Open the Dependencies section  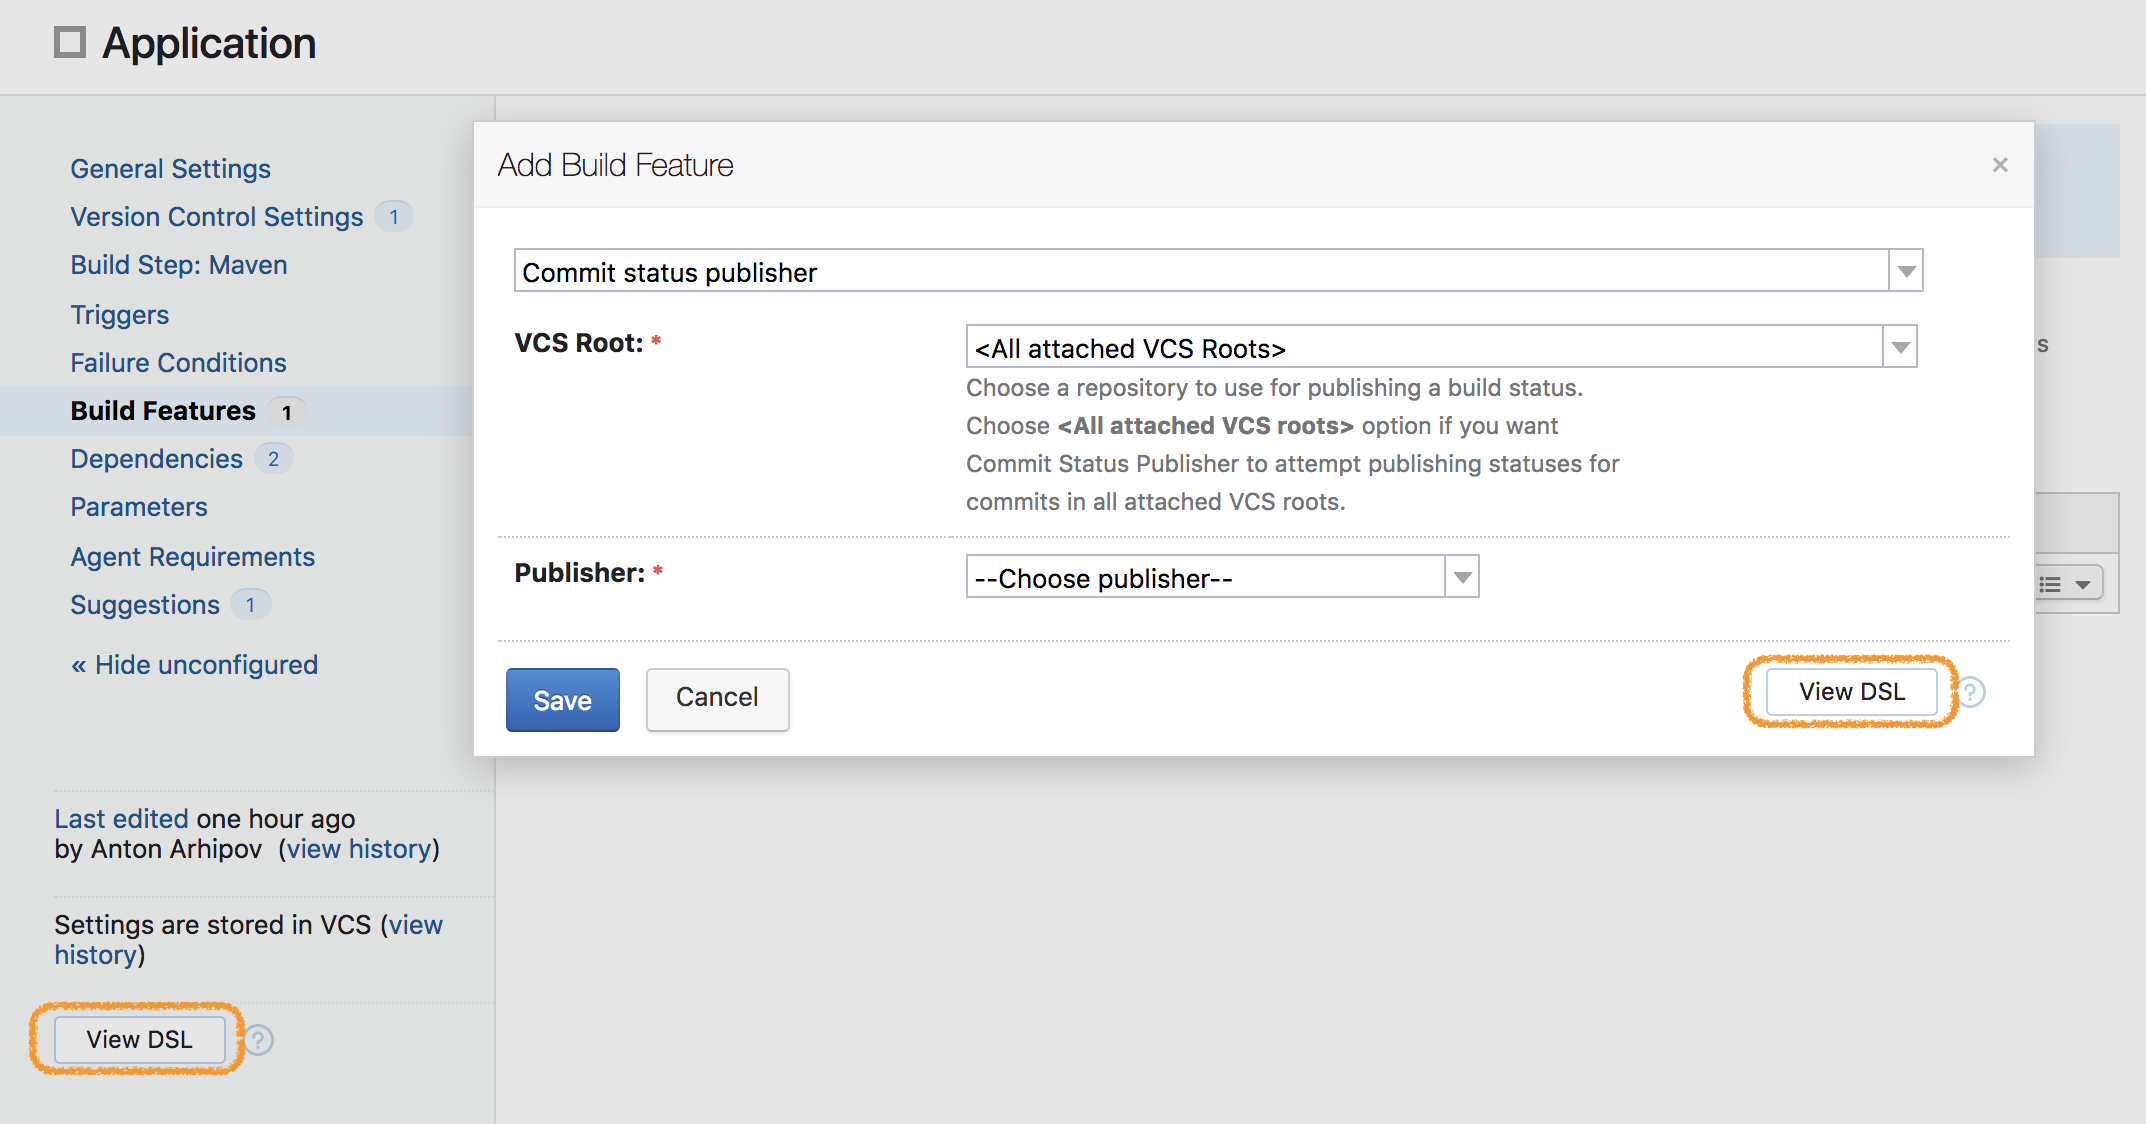pyautogui.click(x=157, y=459)
